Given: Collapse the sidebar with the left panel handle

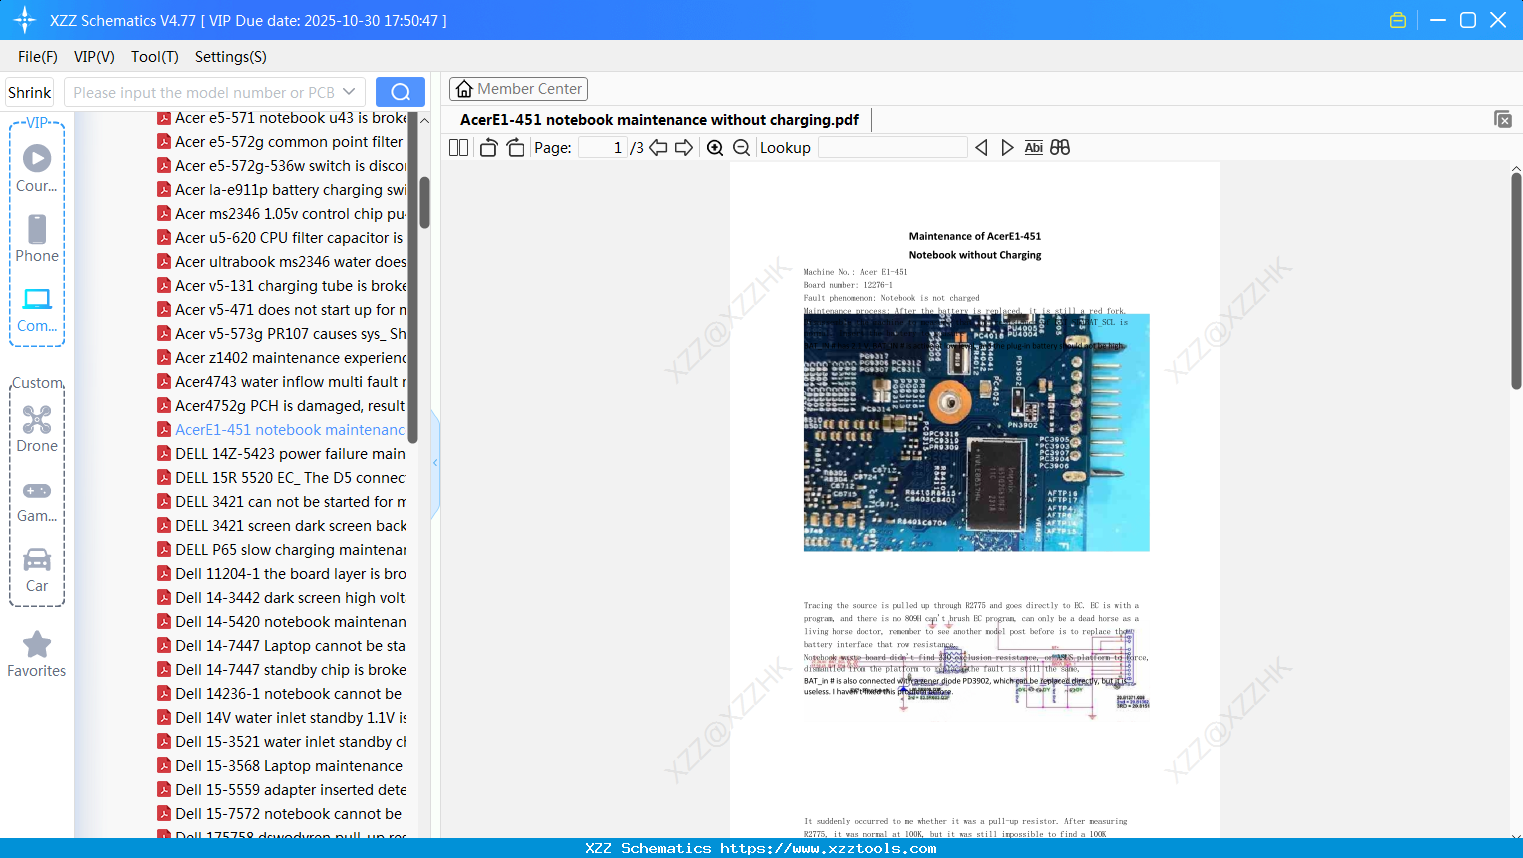Looking at the screenshot, I should click(x=435, y=463).
